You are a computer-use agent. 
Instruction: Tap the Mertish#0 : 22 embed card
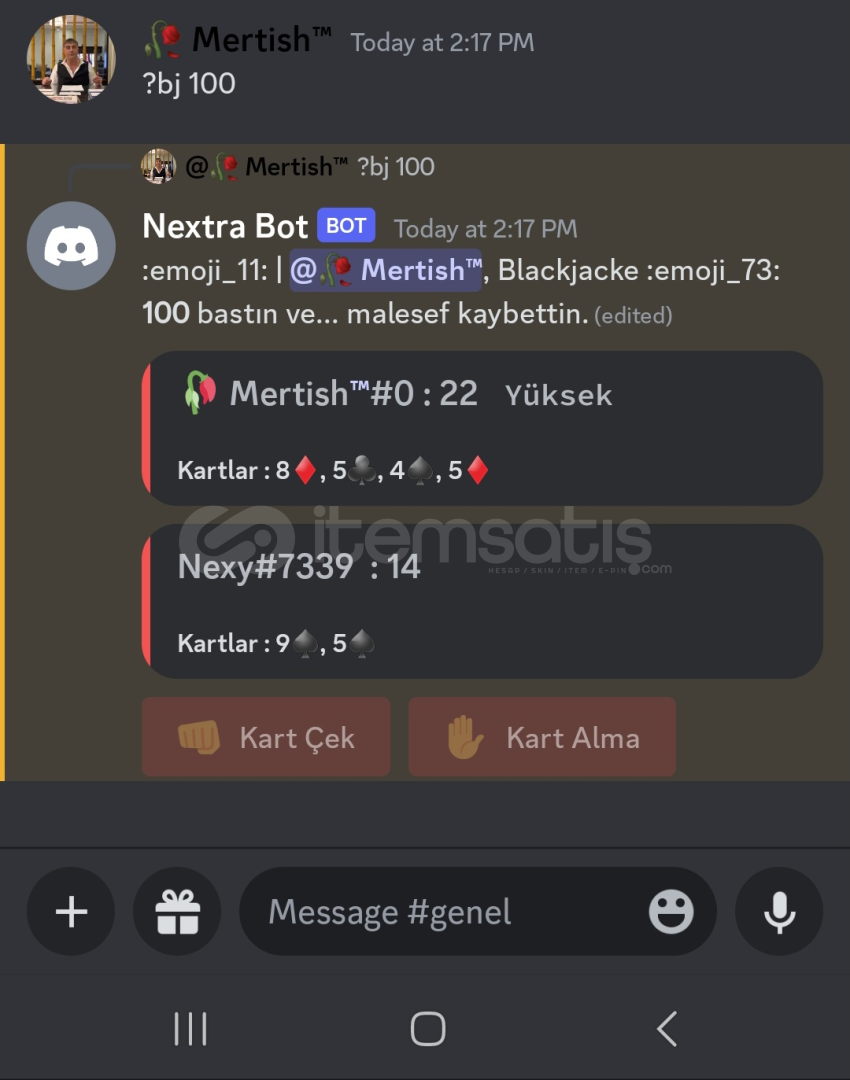coord(482,428)
